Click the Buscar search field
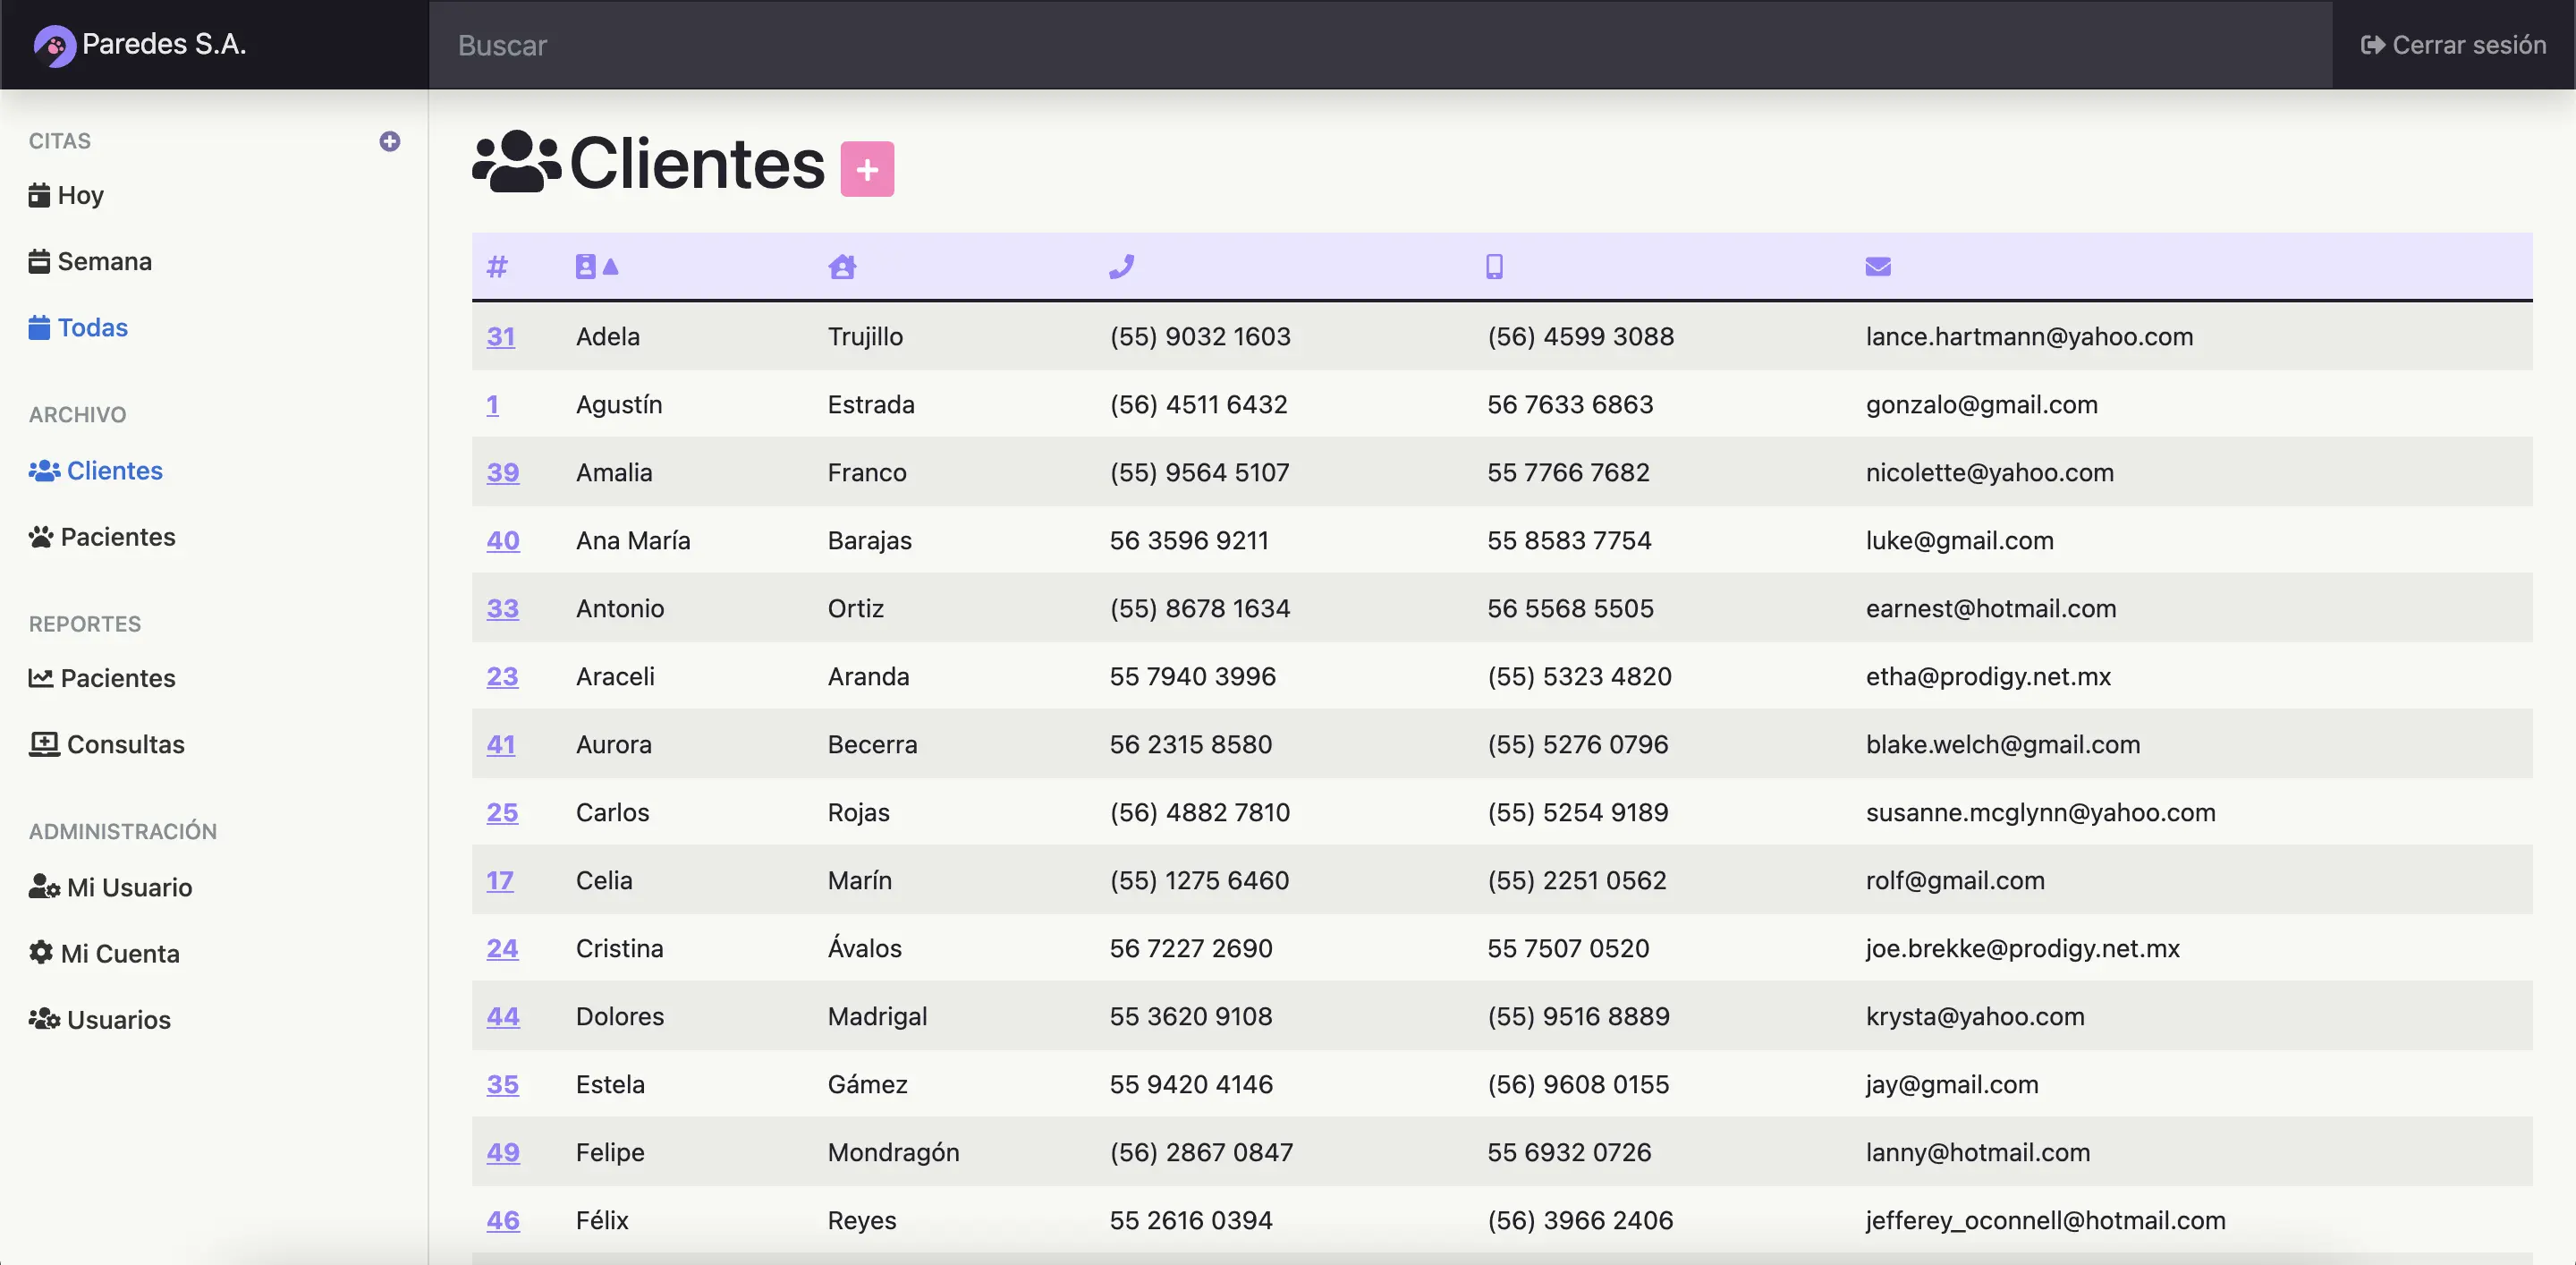This screenshot has height=1265, width=2576. [x=1380, y=45]
